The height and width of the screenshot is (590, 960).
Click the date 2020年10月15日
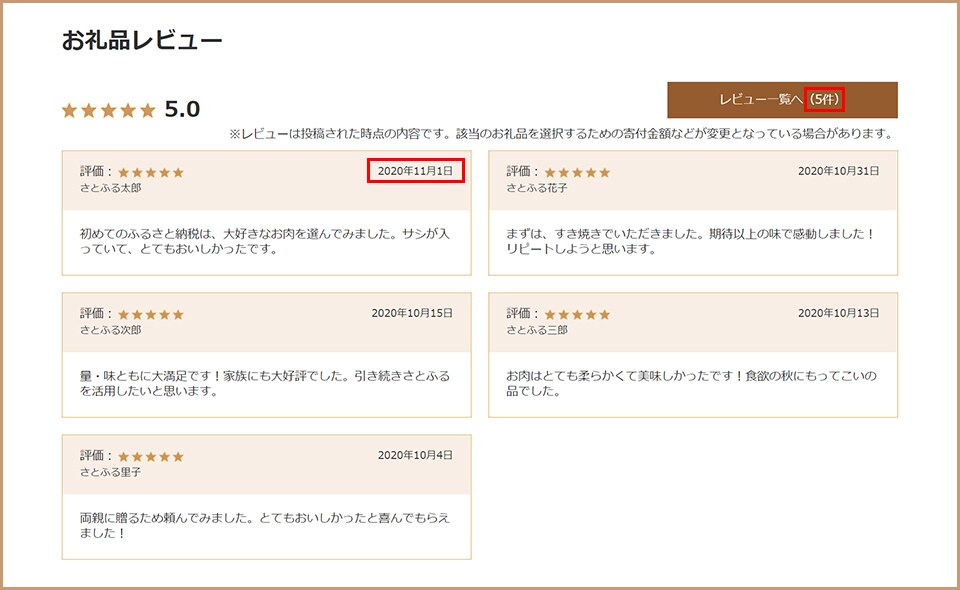412,313
